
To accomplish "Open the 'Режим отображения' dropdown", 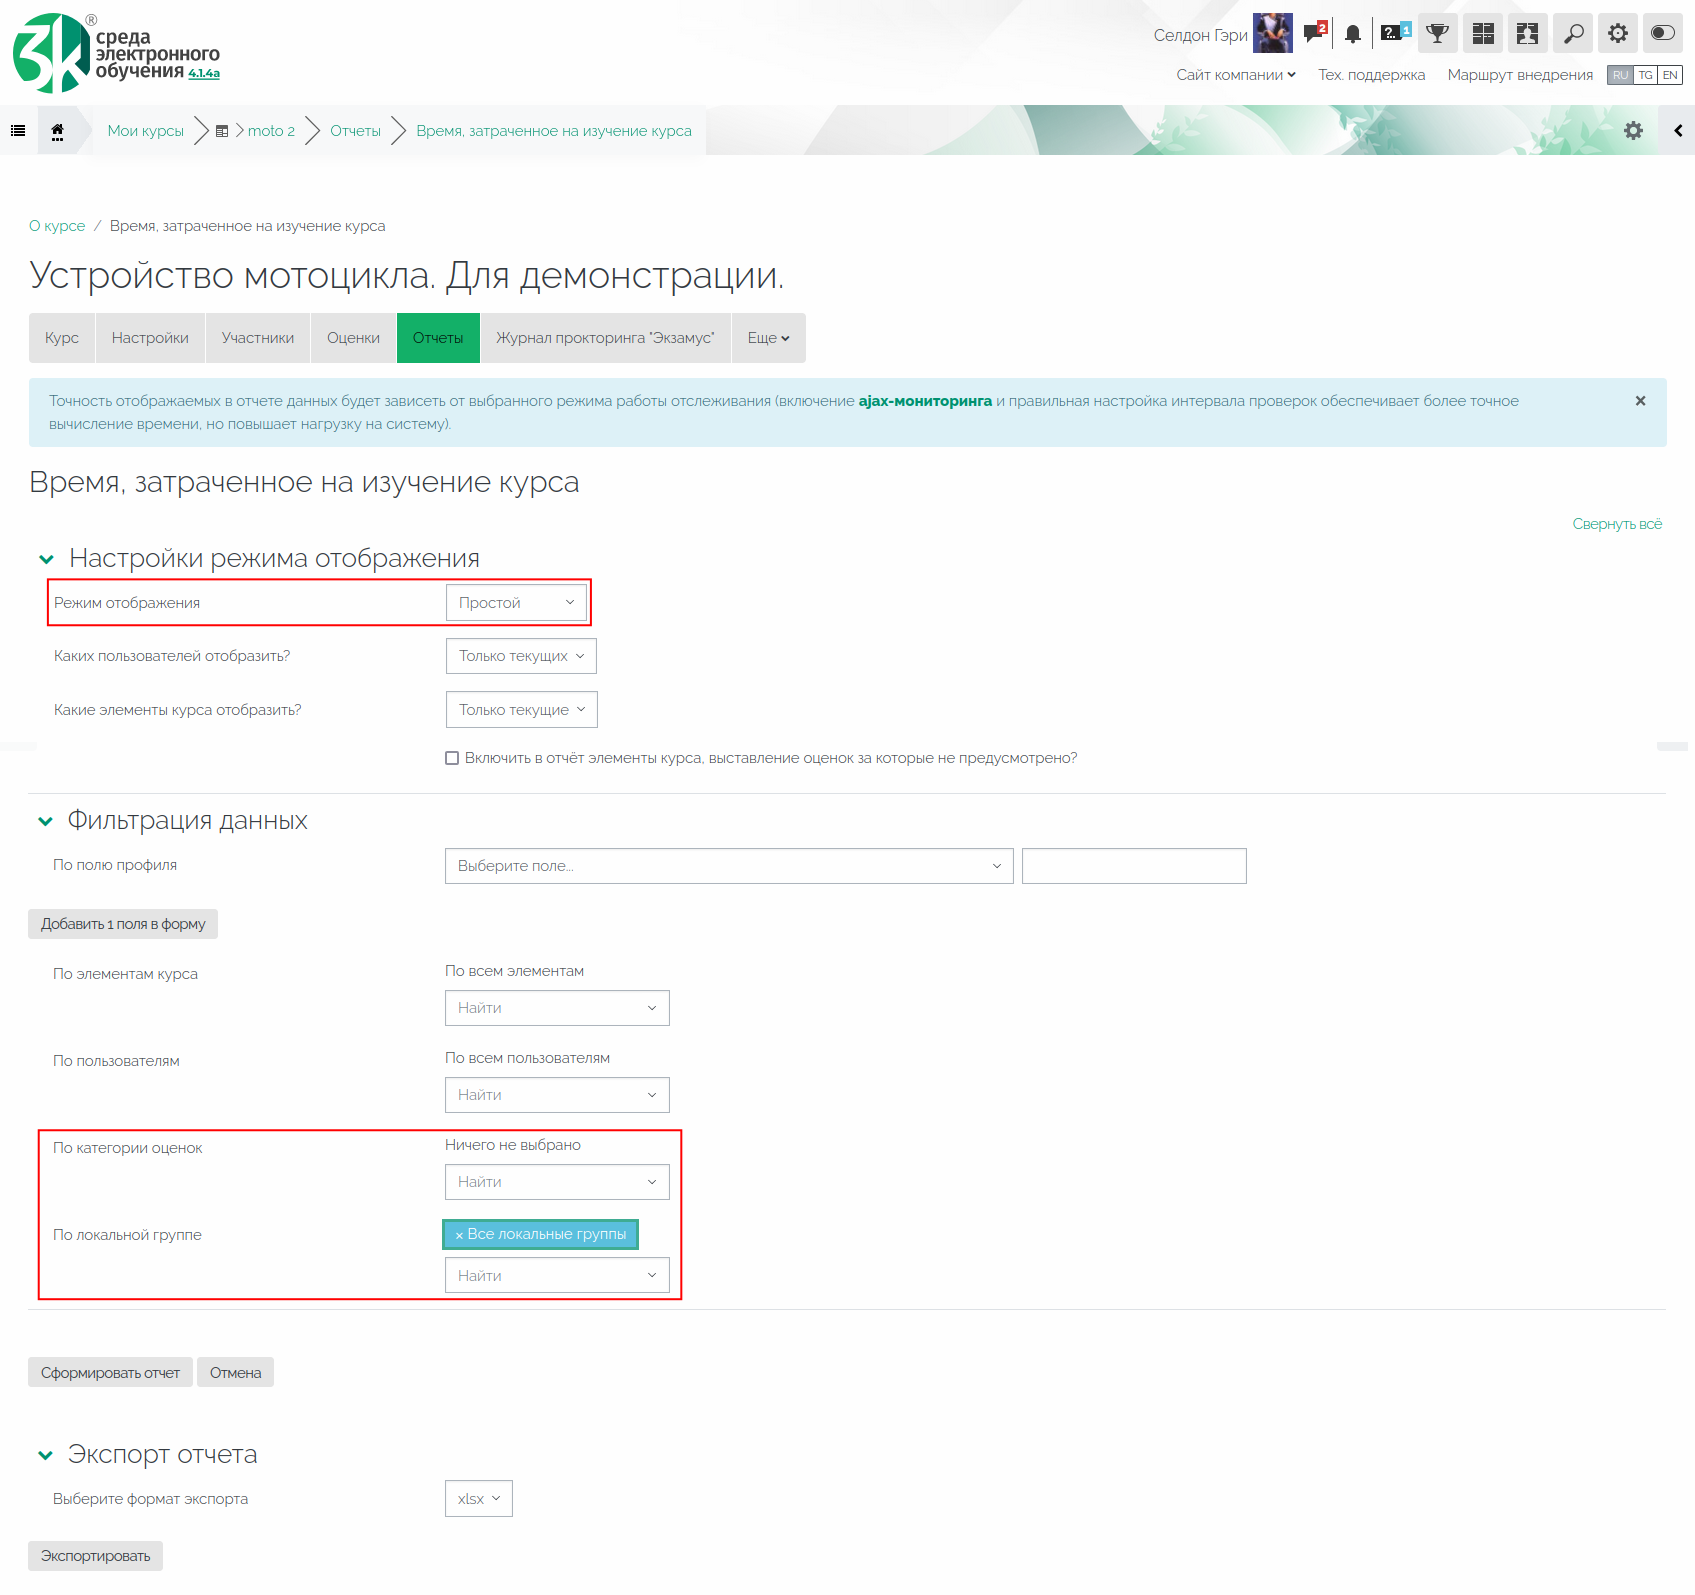I will click(516, 603).
